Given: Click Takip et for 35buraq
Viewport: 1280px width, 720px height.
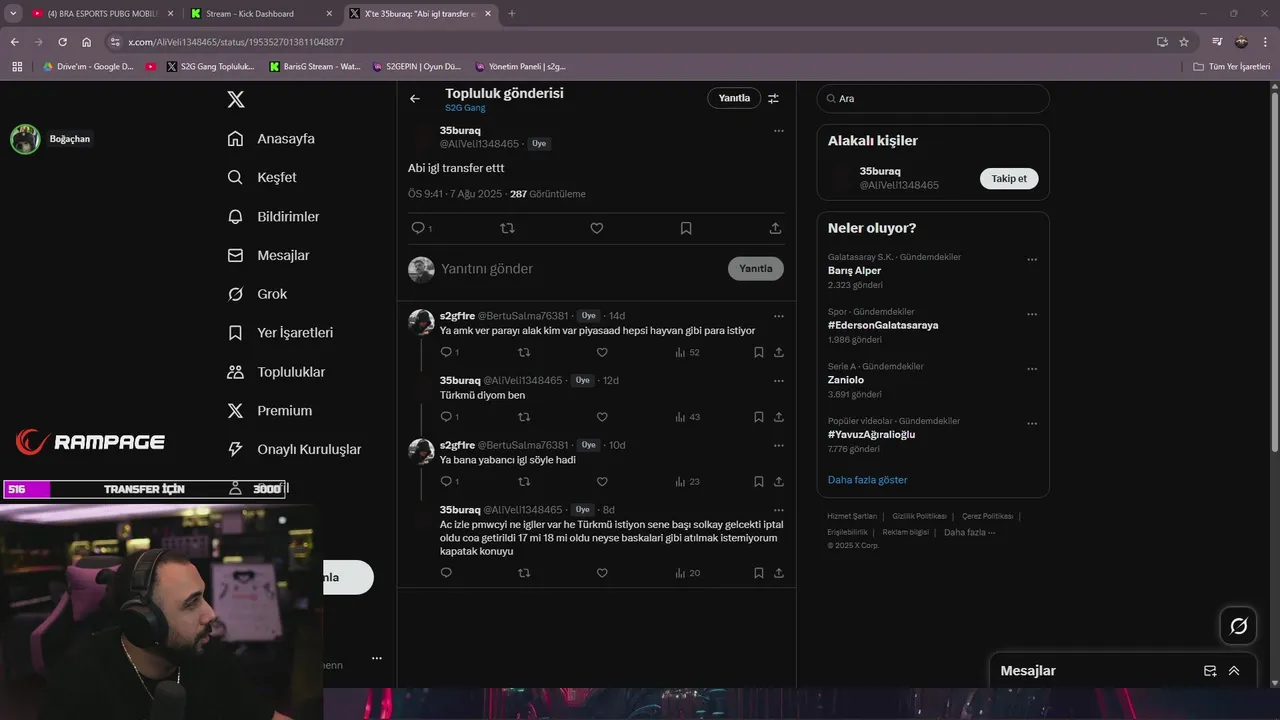Looking at the screenshot, I should point(1009,178).
